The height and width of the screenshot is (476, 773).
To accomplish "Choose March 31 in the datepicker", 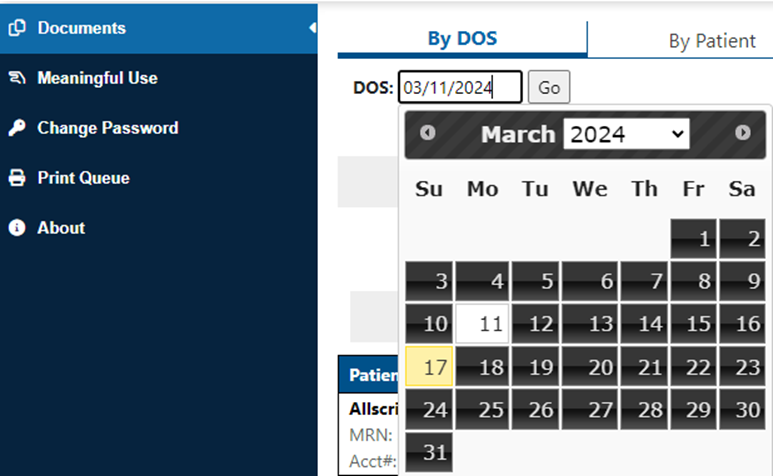I will click(x=429, y=452).
